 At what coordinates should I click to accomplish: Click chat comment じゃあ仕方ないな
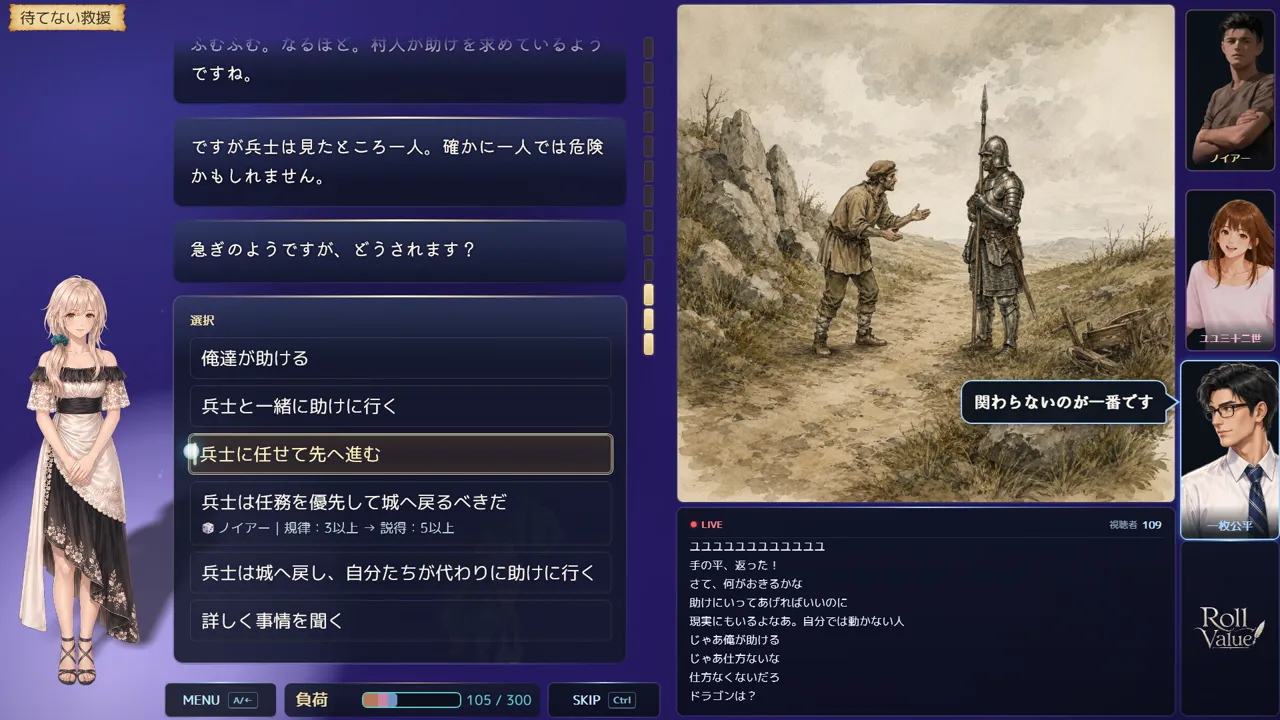pos(734,658)
